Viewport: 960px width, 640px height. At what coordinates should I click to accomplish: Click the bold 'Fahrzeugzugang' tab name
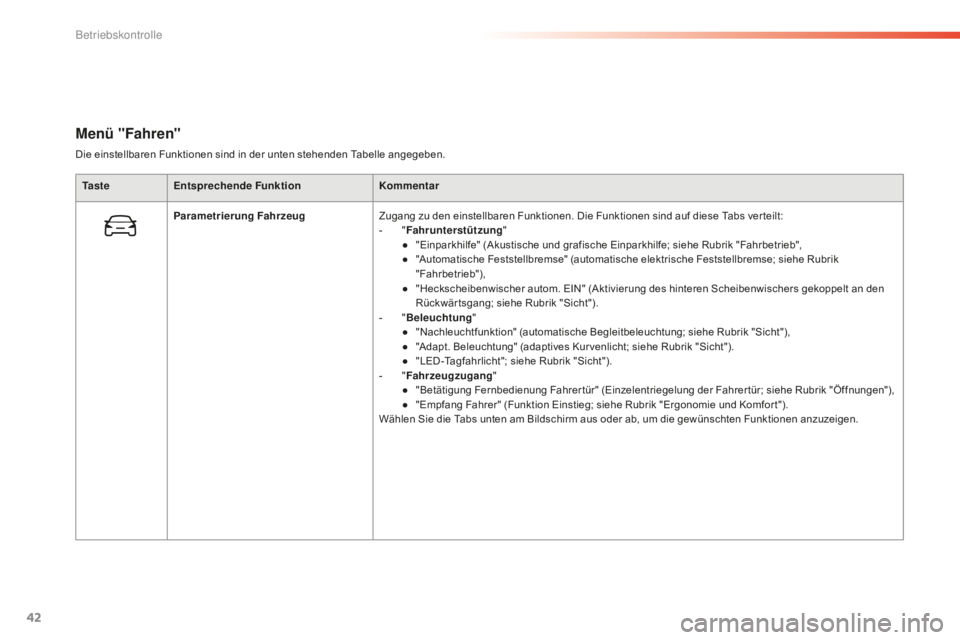coord(449,375)
